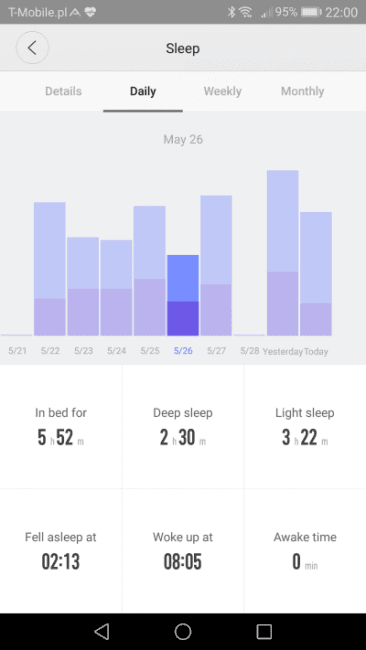366x650 pixels.
Task: Select the Daily tab
Action: 143,91
